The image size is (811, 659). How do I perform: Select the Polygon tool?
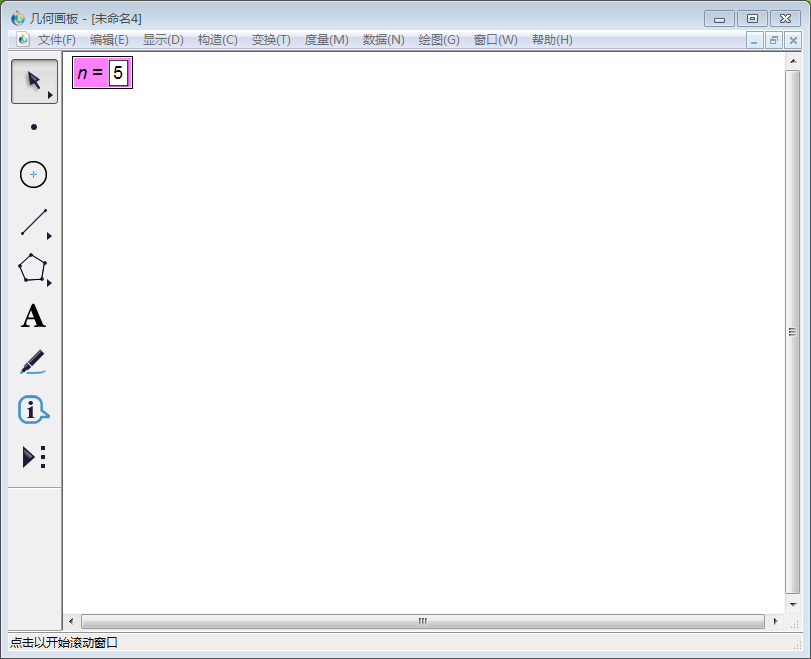(x=33, y=268)
